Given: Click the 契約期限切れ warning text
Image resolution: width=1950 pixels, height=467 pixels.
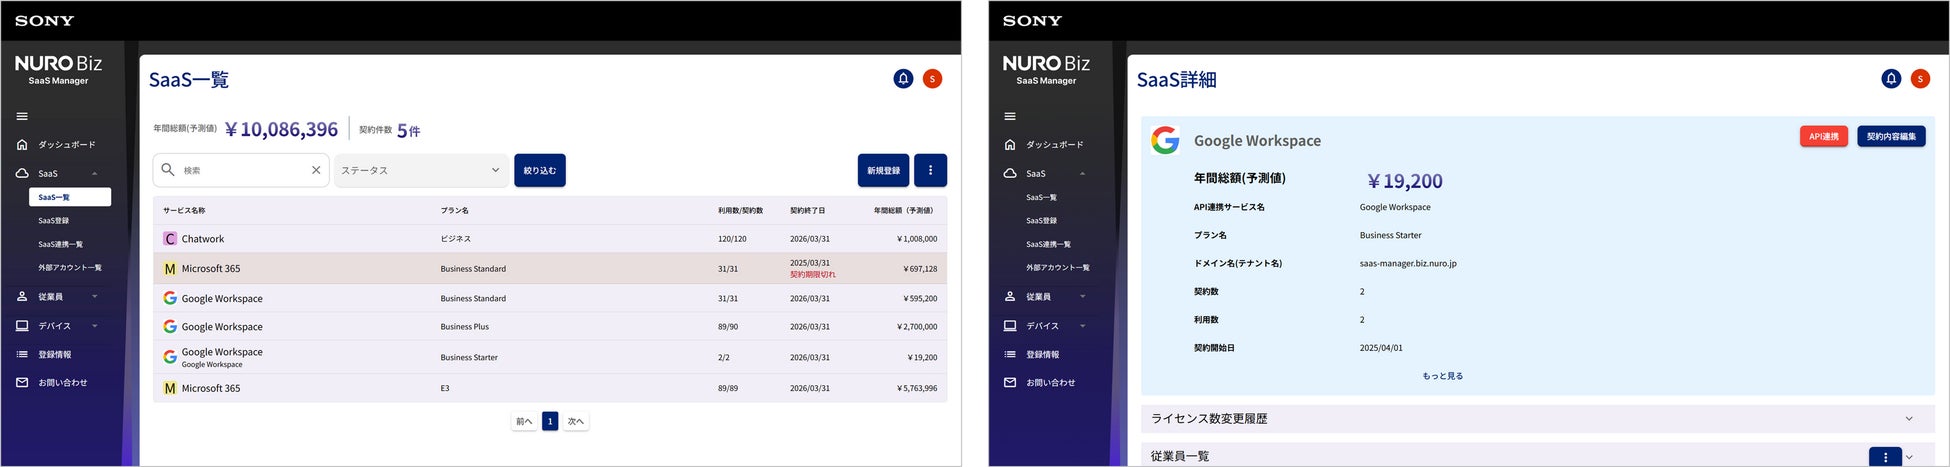Looking at the screenshot, I should pyautogui.click(x=812, y=274).
